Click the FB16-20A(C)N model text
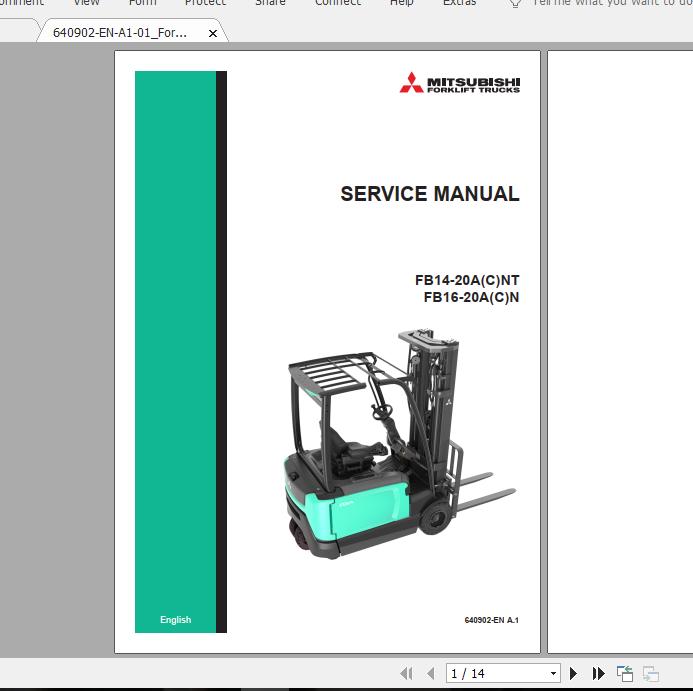This screenshot has height=691, width=693. click(471, 297)
